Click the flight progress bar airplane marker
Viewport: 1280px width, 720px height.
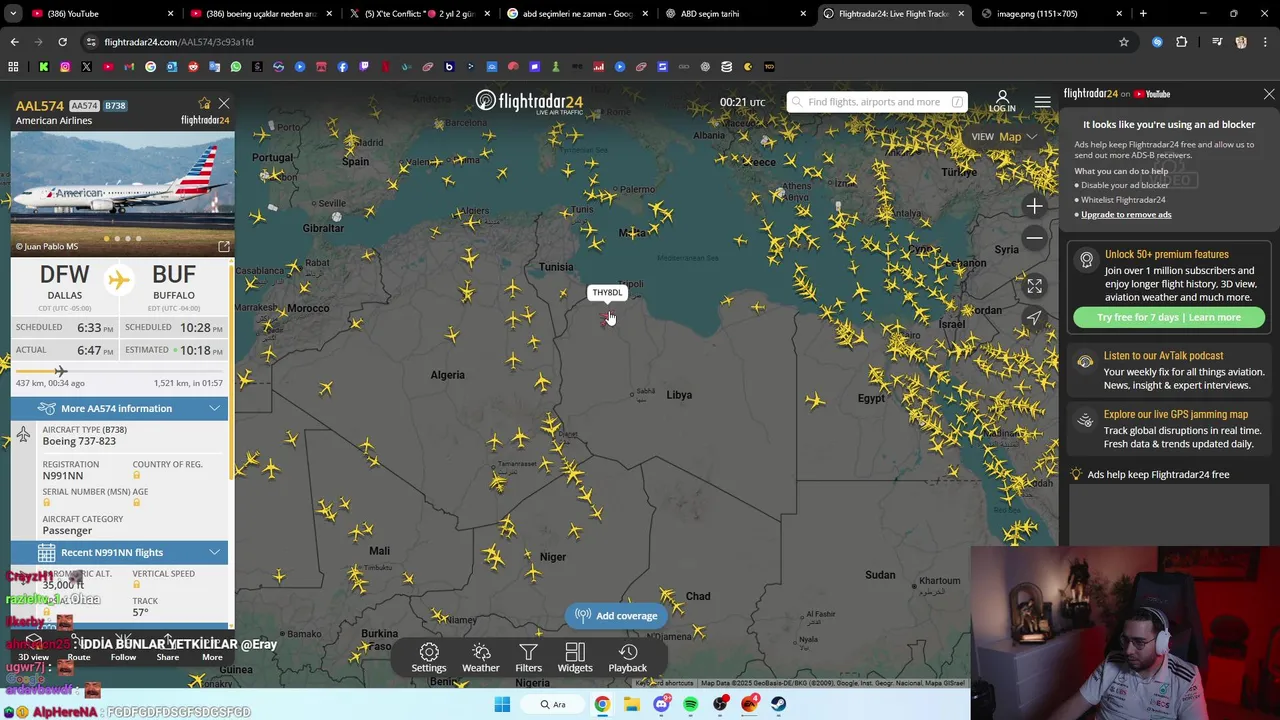(61, 371)
